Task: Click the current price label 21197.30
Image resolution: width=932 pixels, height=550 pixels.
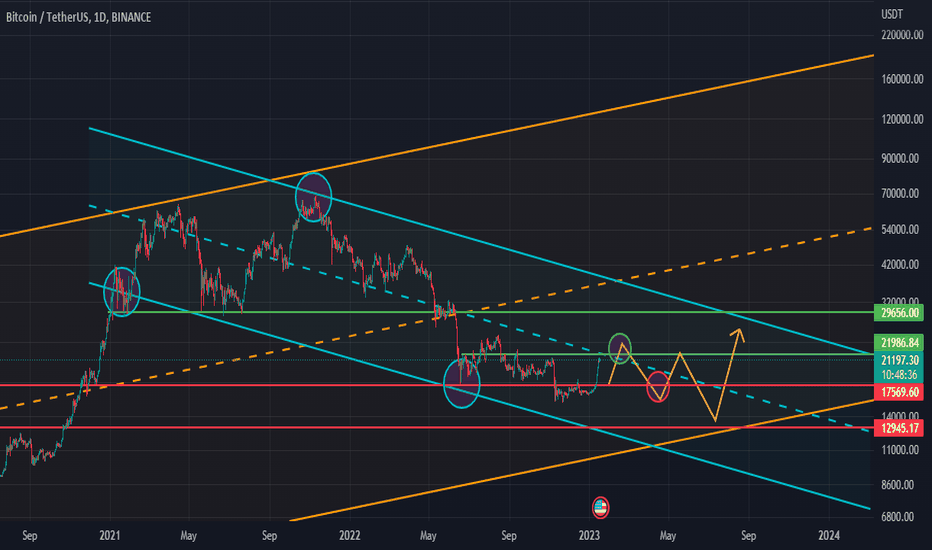Action: click(899, 360)
